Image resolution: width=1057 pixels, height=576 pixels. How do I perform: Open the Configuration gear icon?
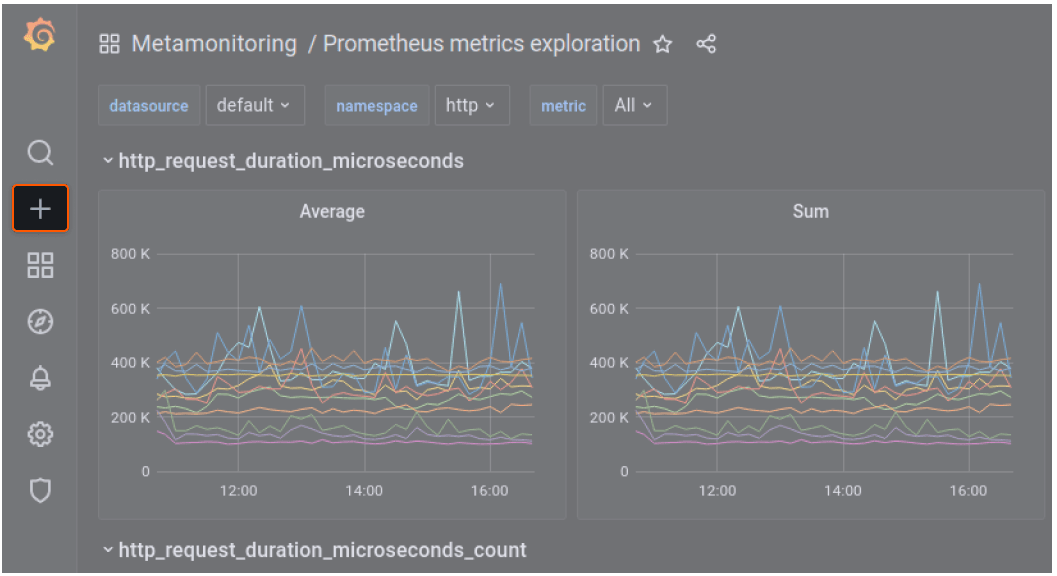[x=40, y=434]
